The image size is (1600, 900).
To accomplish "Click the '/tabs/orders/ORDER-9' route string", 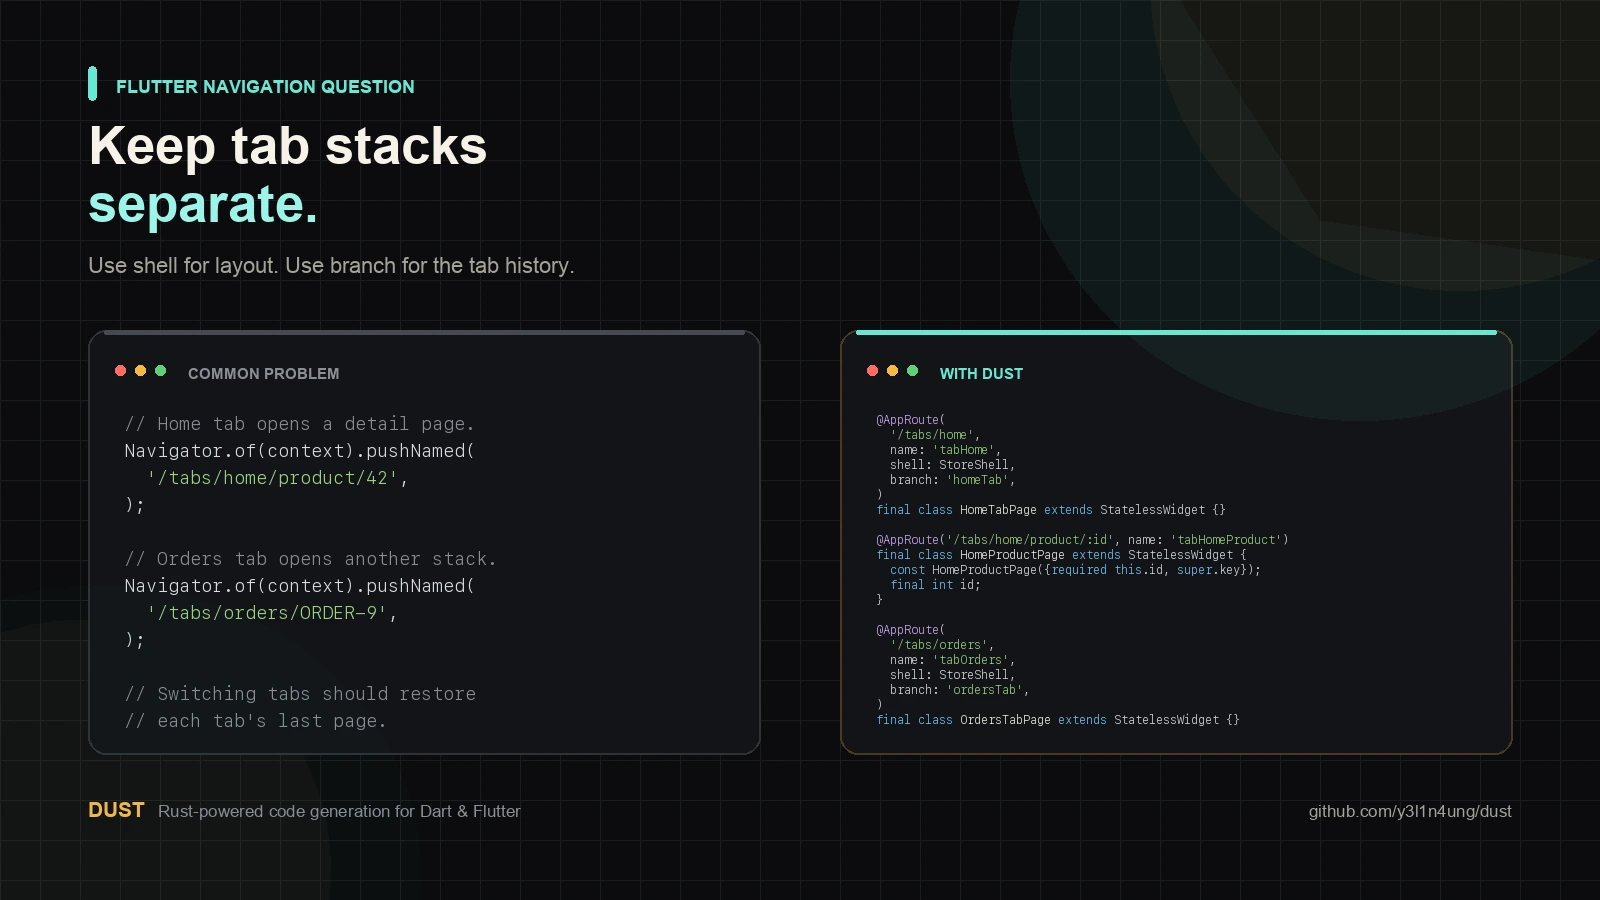I will click(267, 613).
